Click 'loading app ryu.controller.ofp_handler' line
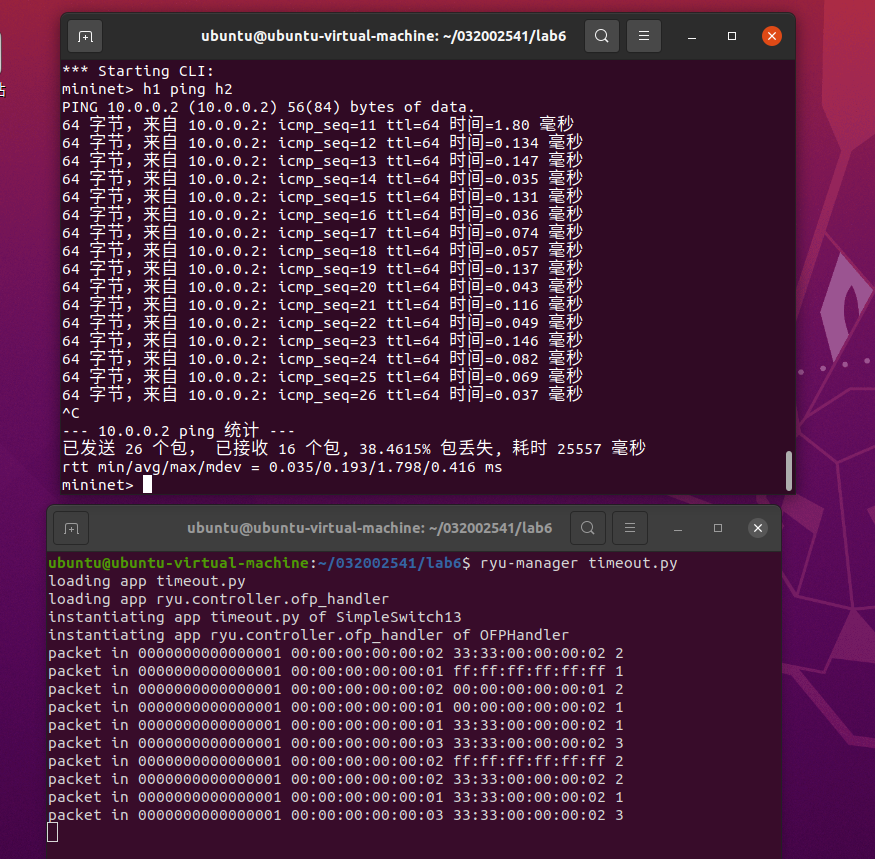875x859 pixels. click(218, 599)
